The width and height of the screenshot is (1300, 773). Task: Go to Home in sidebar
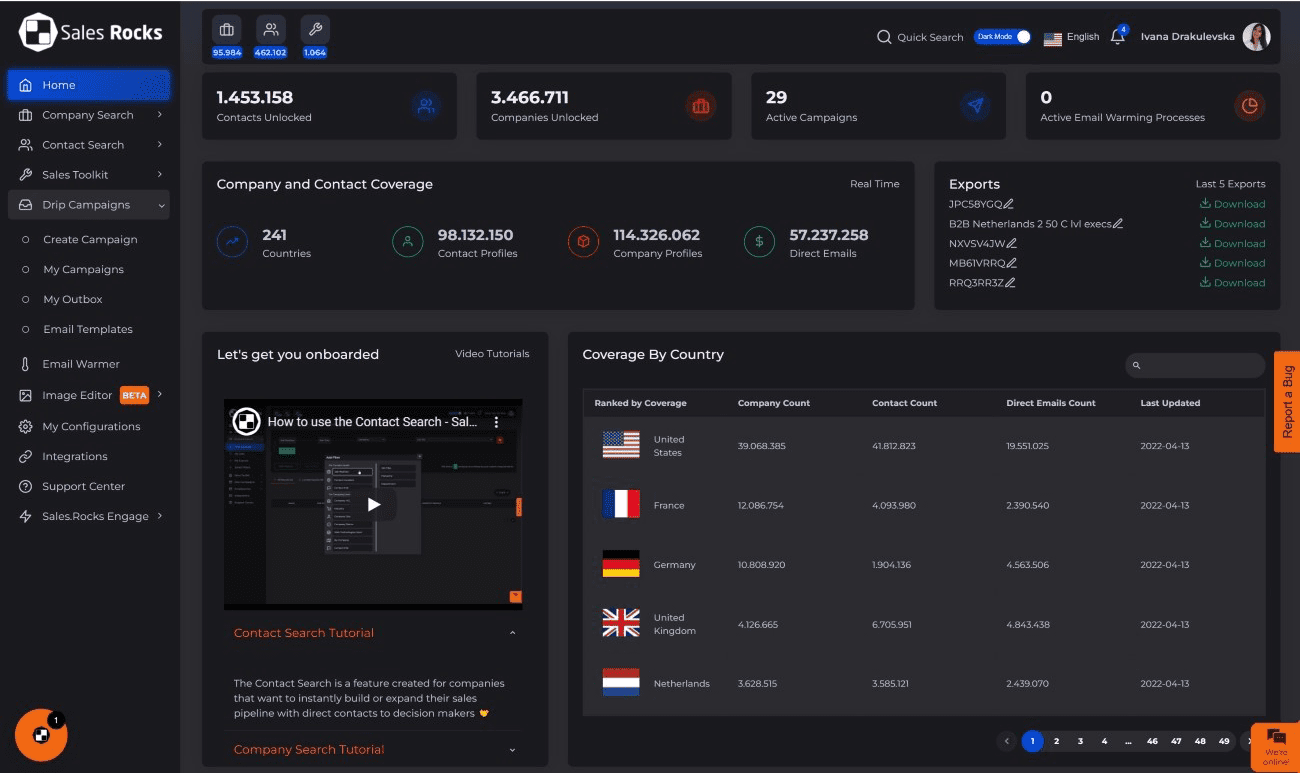(89, 85)
